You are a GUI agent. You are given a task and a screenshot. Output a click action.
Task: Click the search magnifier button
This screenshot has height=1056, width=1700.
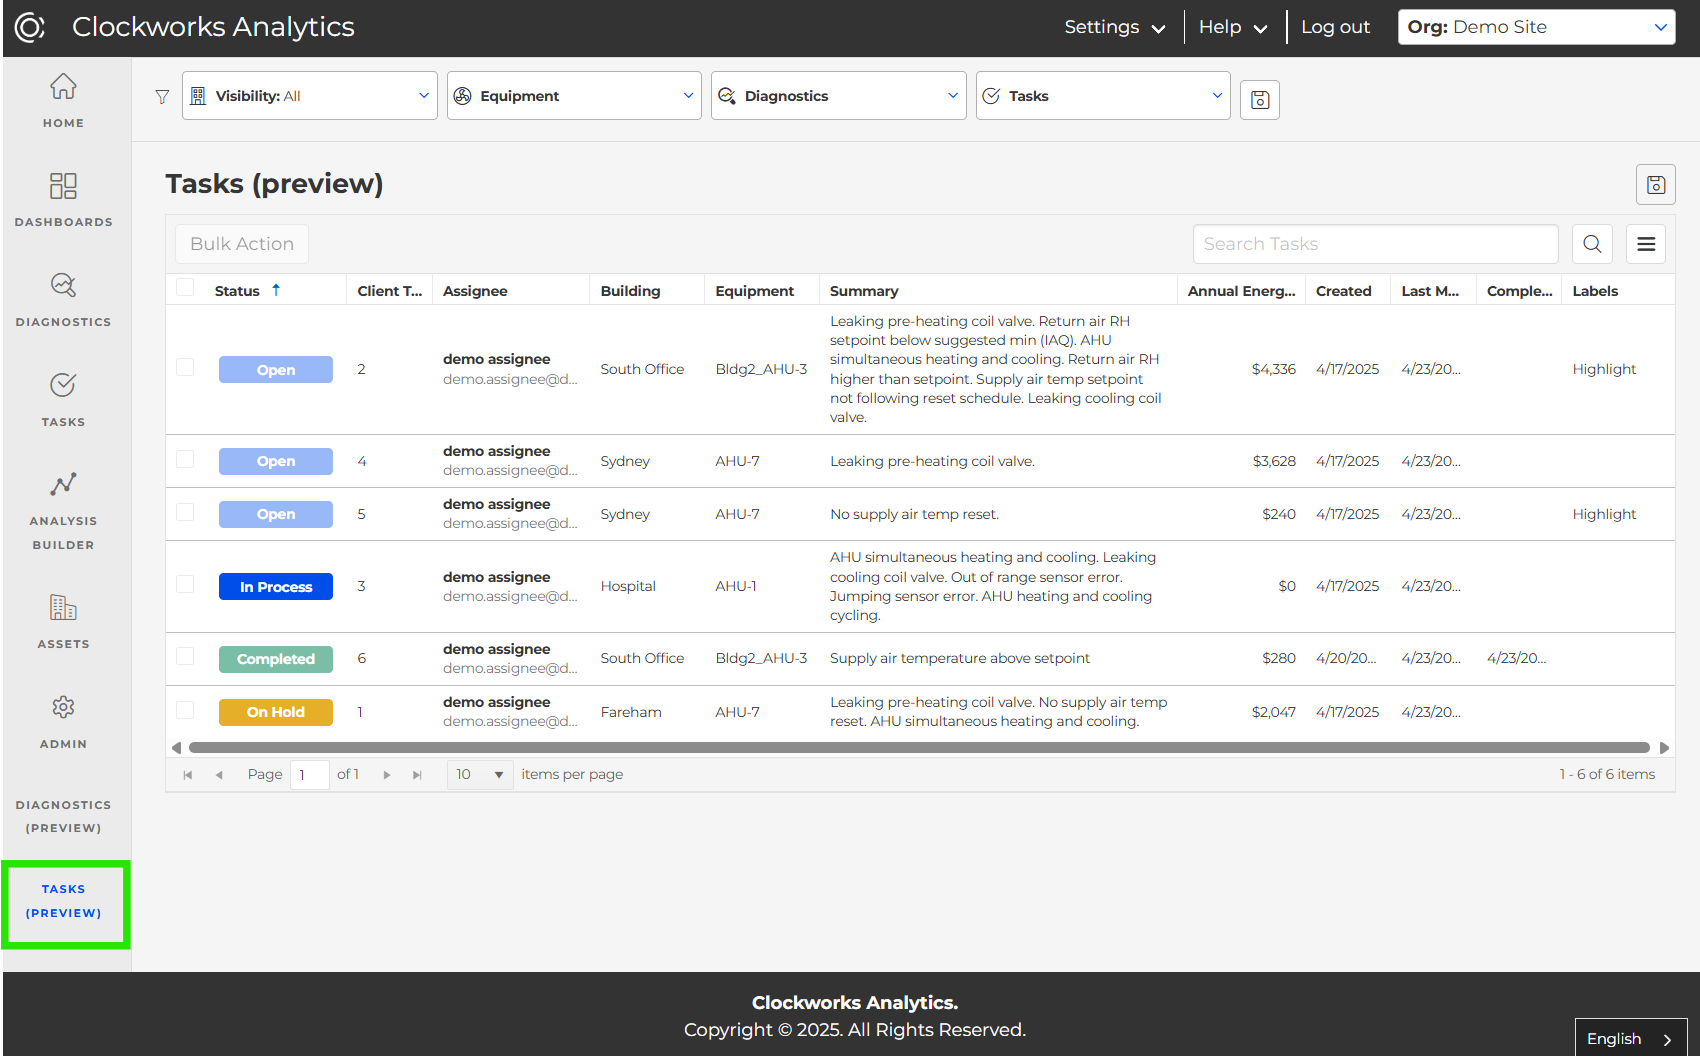tap(1592, 244)
